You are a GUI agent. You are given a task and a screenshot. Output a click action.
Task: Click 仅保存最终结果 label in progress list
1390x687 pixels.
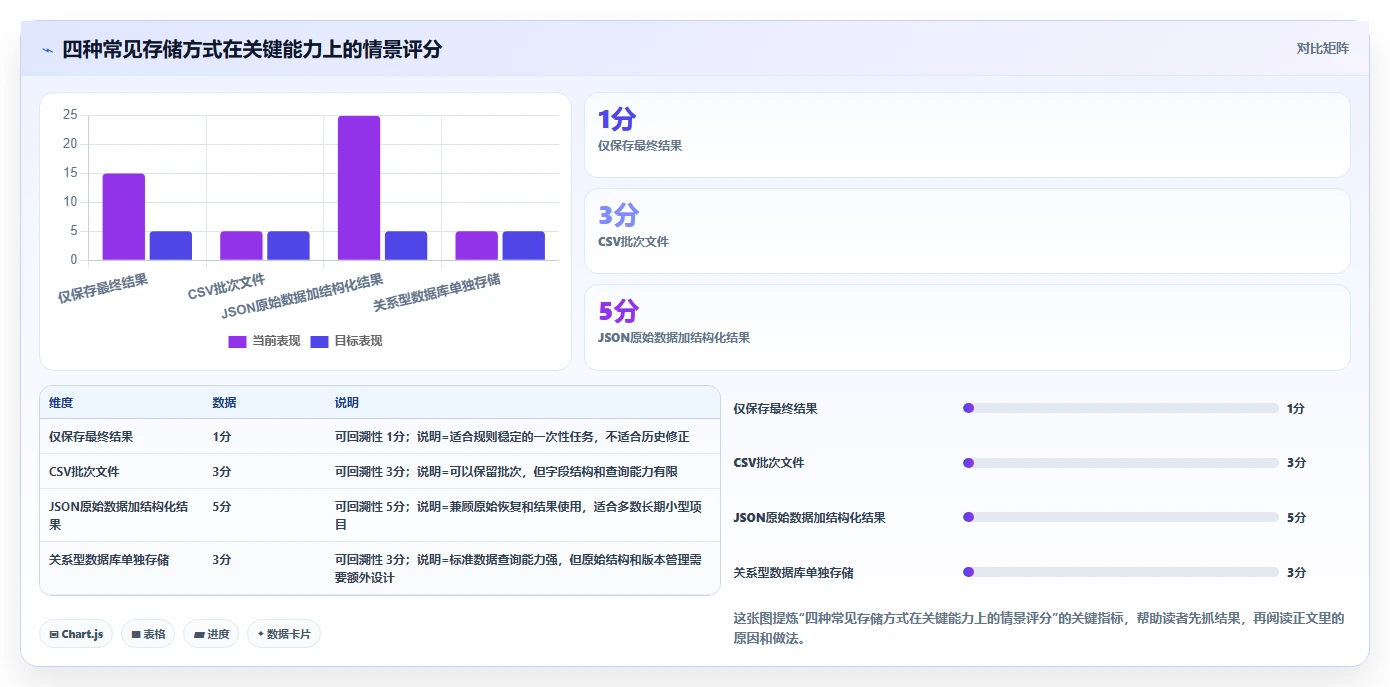pyautogui.click(x=776, y=408)
